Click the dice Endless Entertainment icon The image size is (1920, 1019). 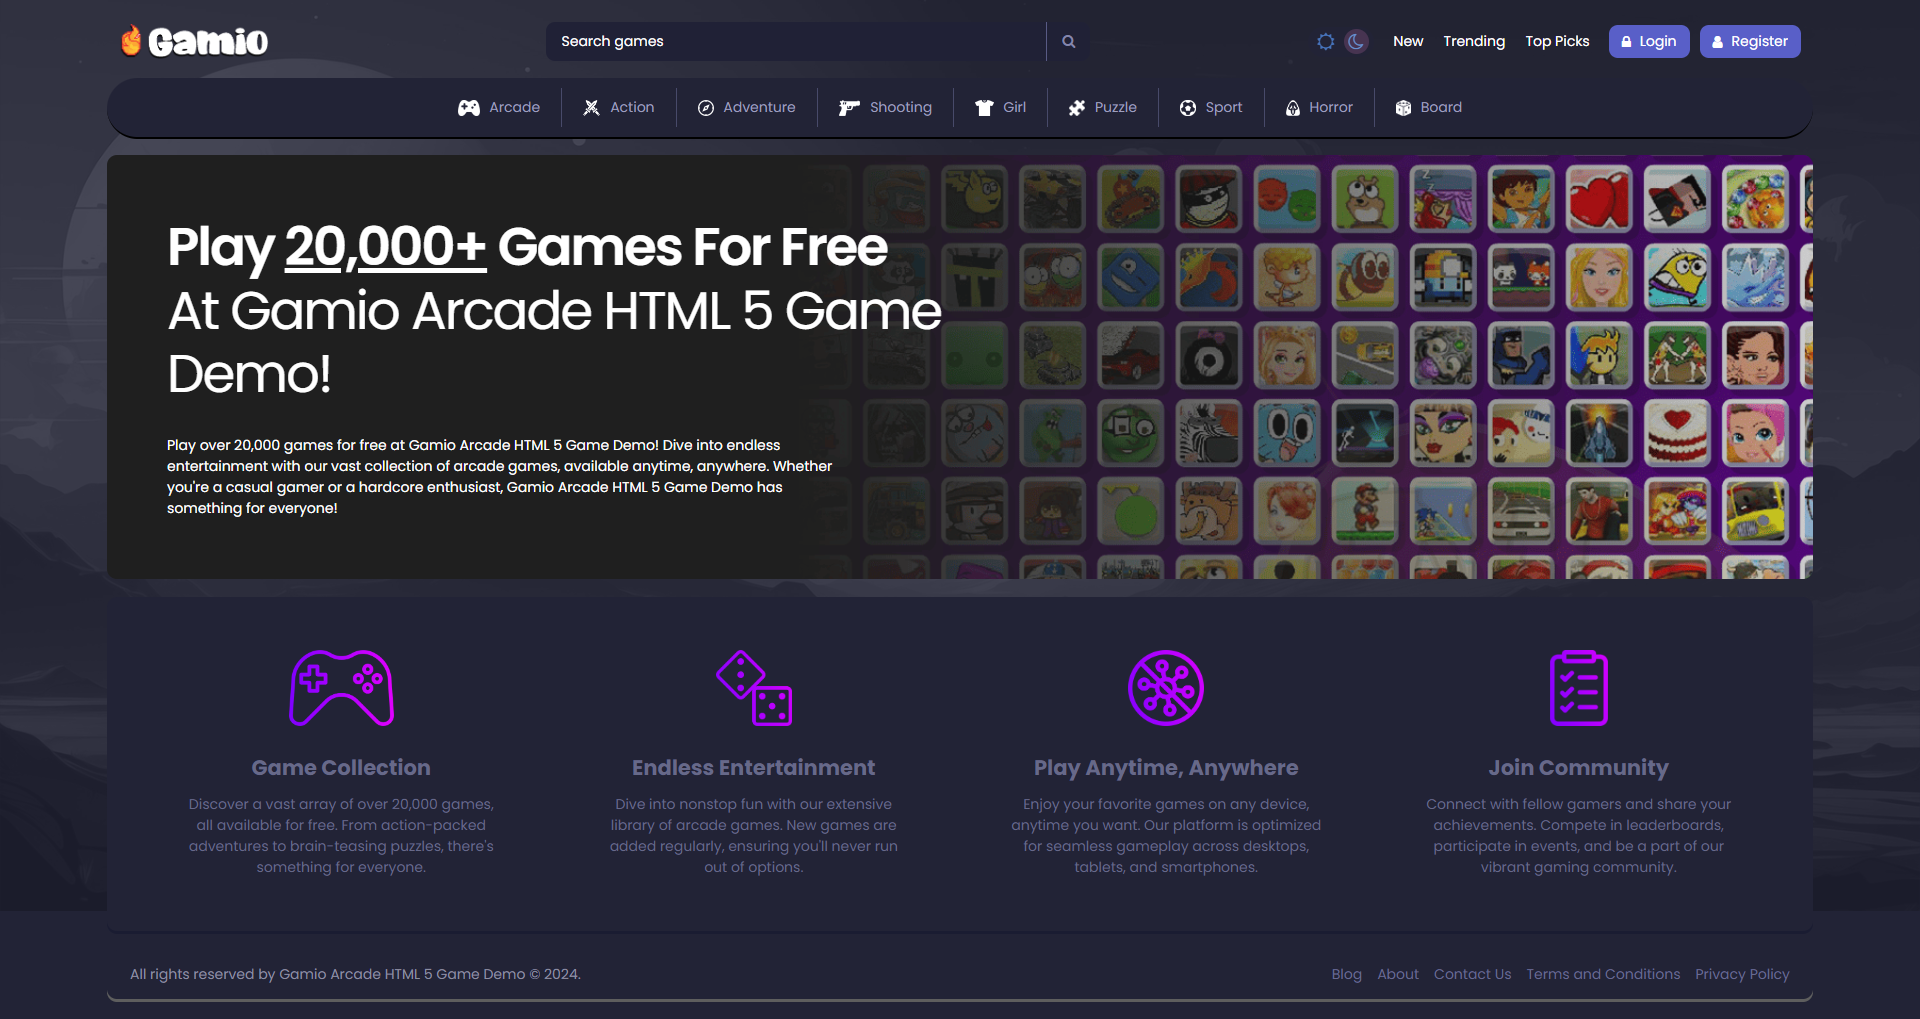coord(754,688)
